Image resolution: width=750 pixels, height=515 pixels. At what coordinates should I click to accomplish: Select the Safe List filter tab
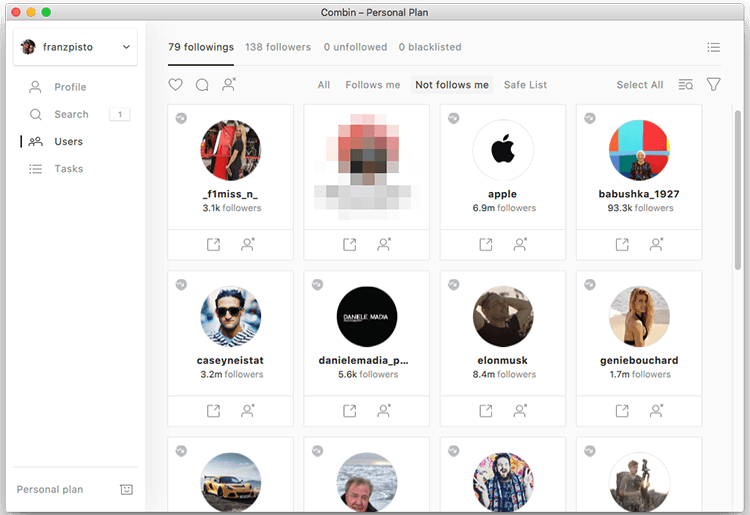click(x=525, y=85)
